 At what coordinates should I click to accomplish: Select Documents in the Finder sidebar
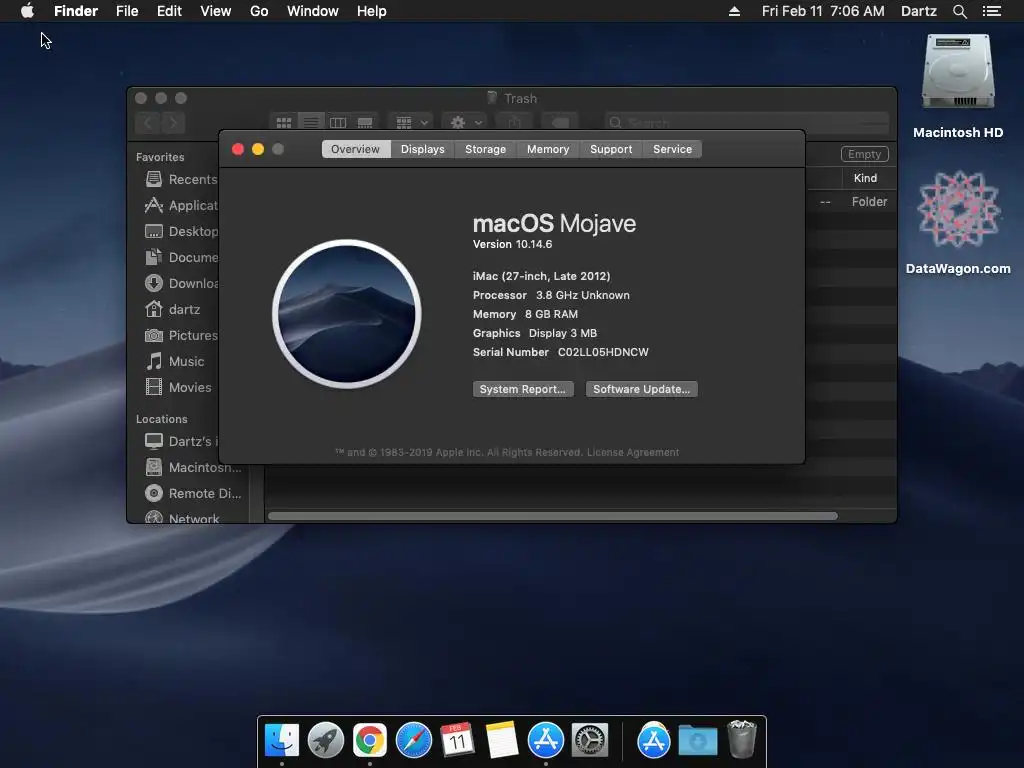[181, 257]
